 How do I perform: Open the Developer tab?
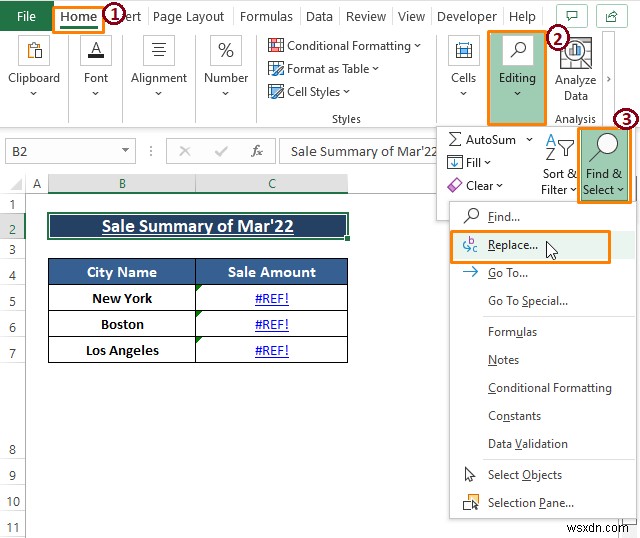click(x=467, y=16)
